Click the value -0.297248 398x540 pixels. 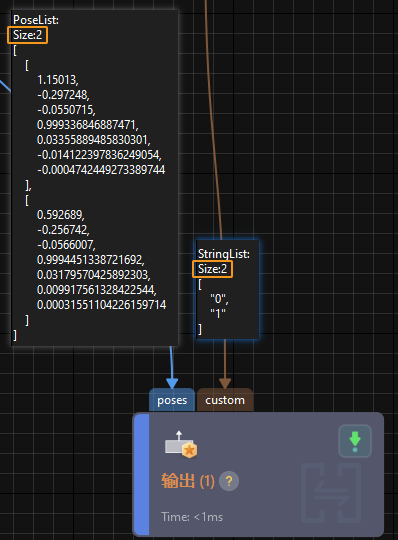[x=63, y=95]
